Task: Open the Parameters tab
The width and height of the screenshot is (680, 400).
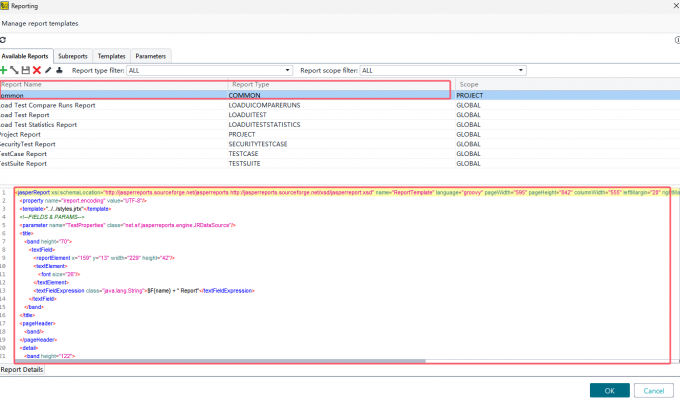Action: coord(151,56)
